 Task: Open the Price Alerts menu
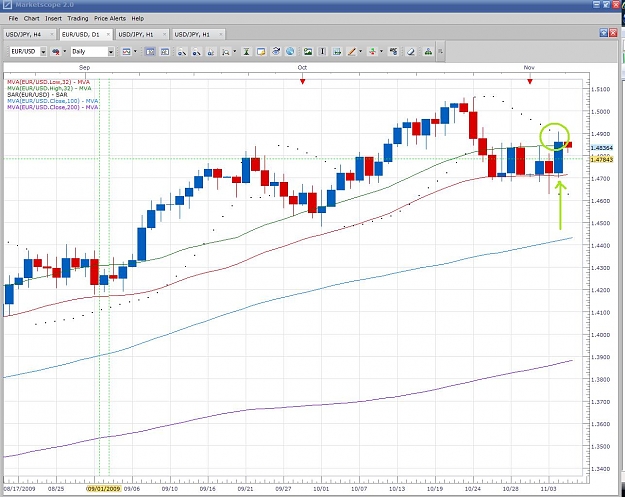pyautogui.click(x=110, y=18)
